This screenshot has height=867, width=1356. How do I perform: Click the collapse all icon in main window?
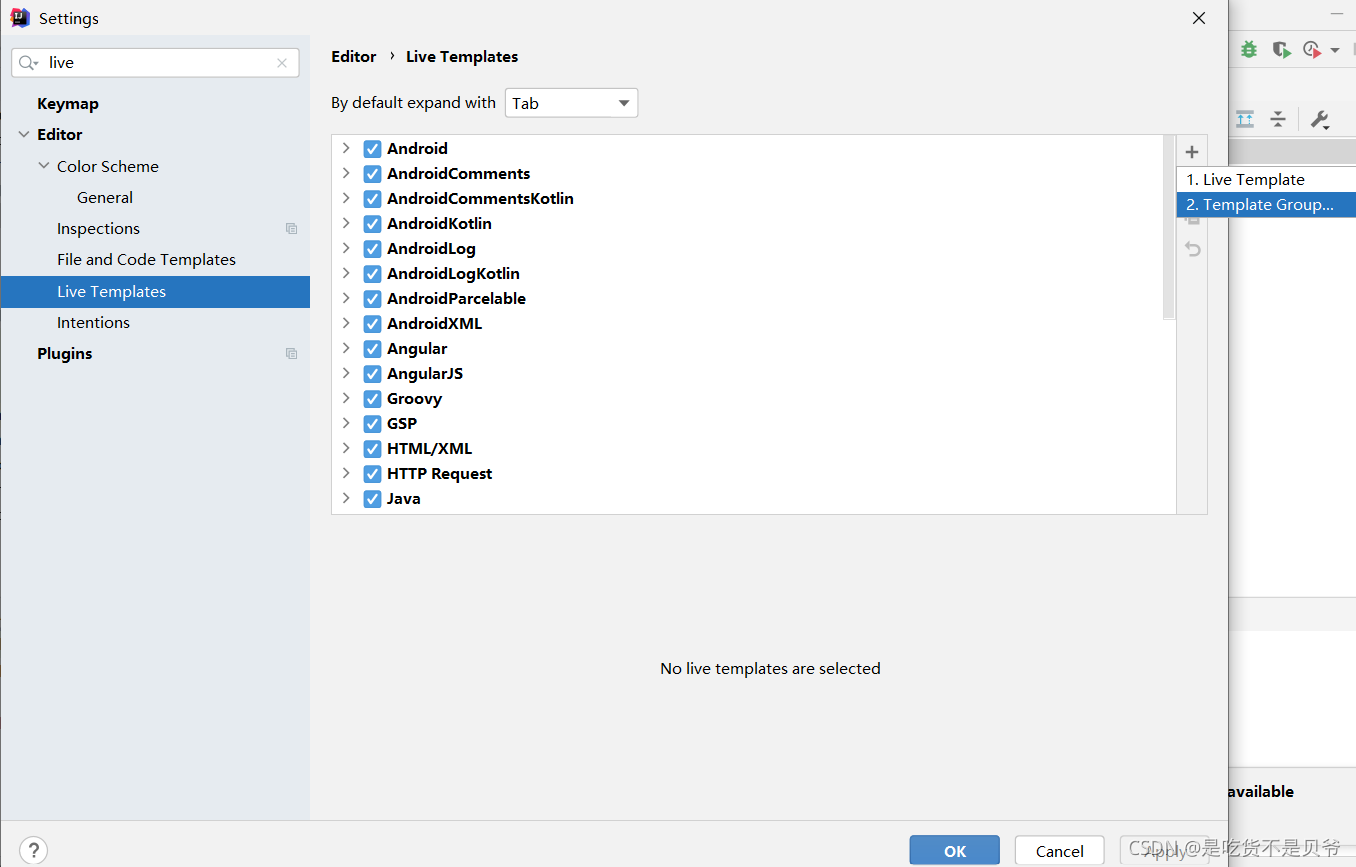(1278, 119)
